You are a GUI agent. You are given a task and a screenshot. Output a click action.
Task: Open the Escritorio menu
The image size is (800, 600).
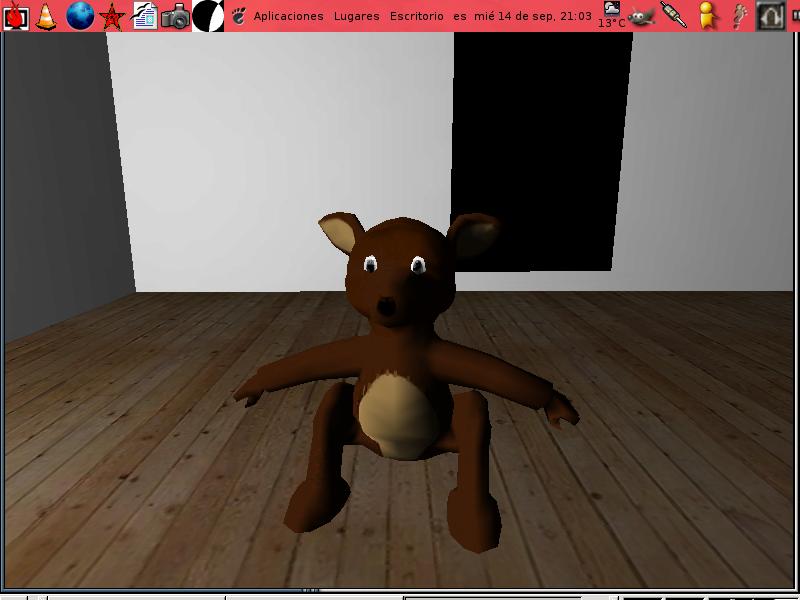[416, 16]
